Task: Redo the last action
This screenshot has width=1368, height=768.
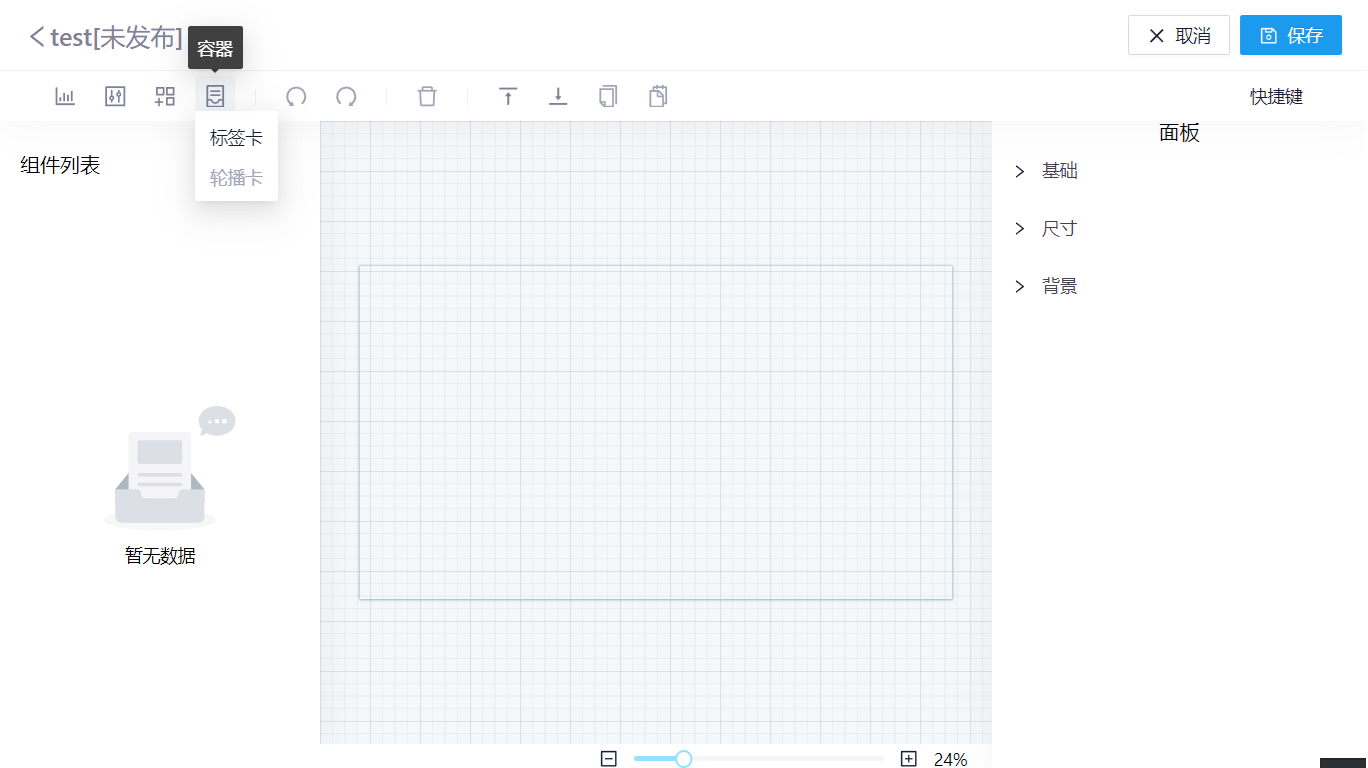Action: 346,96
